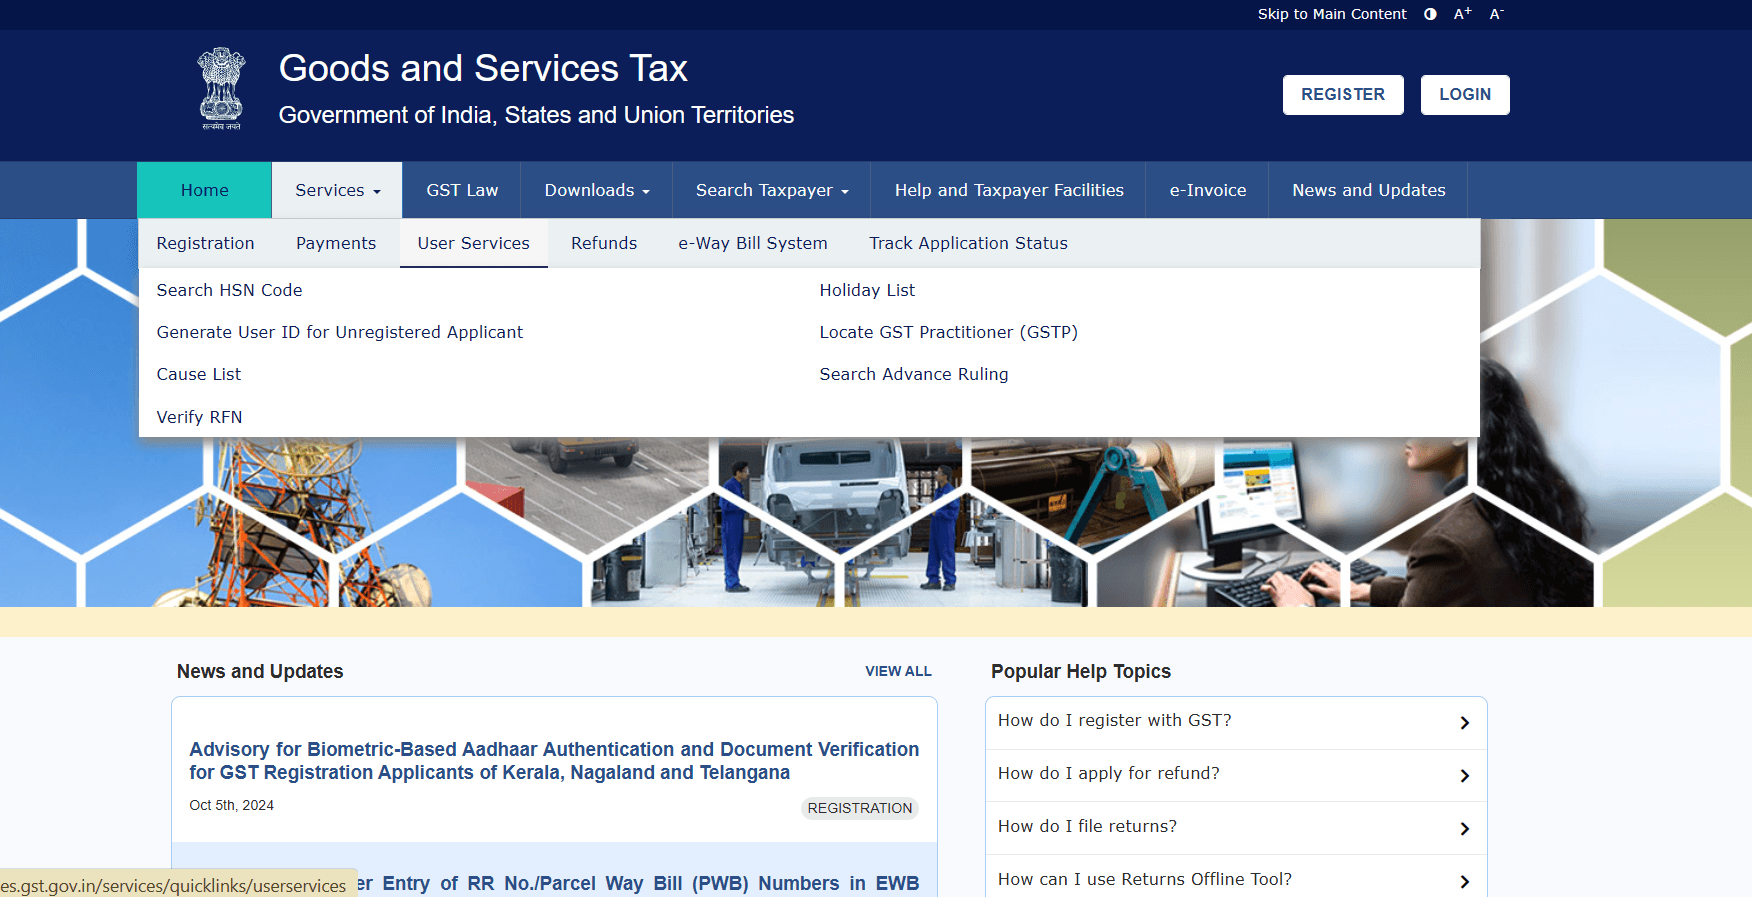The image size is (1752, 897).
Task: Open Generate User ID for Unregistered Applicant
Action: [340, 332]
